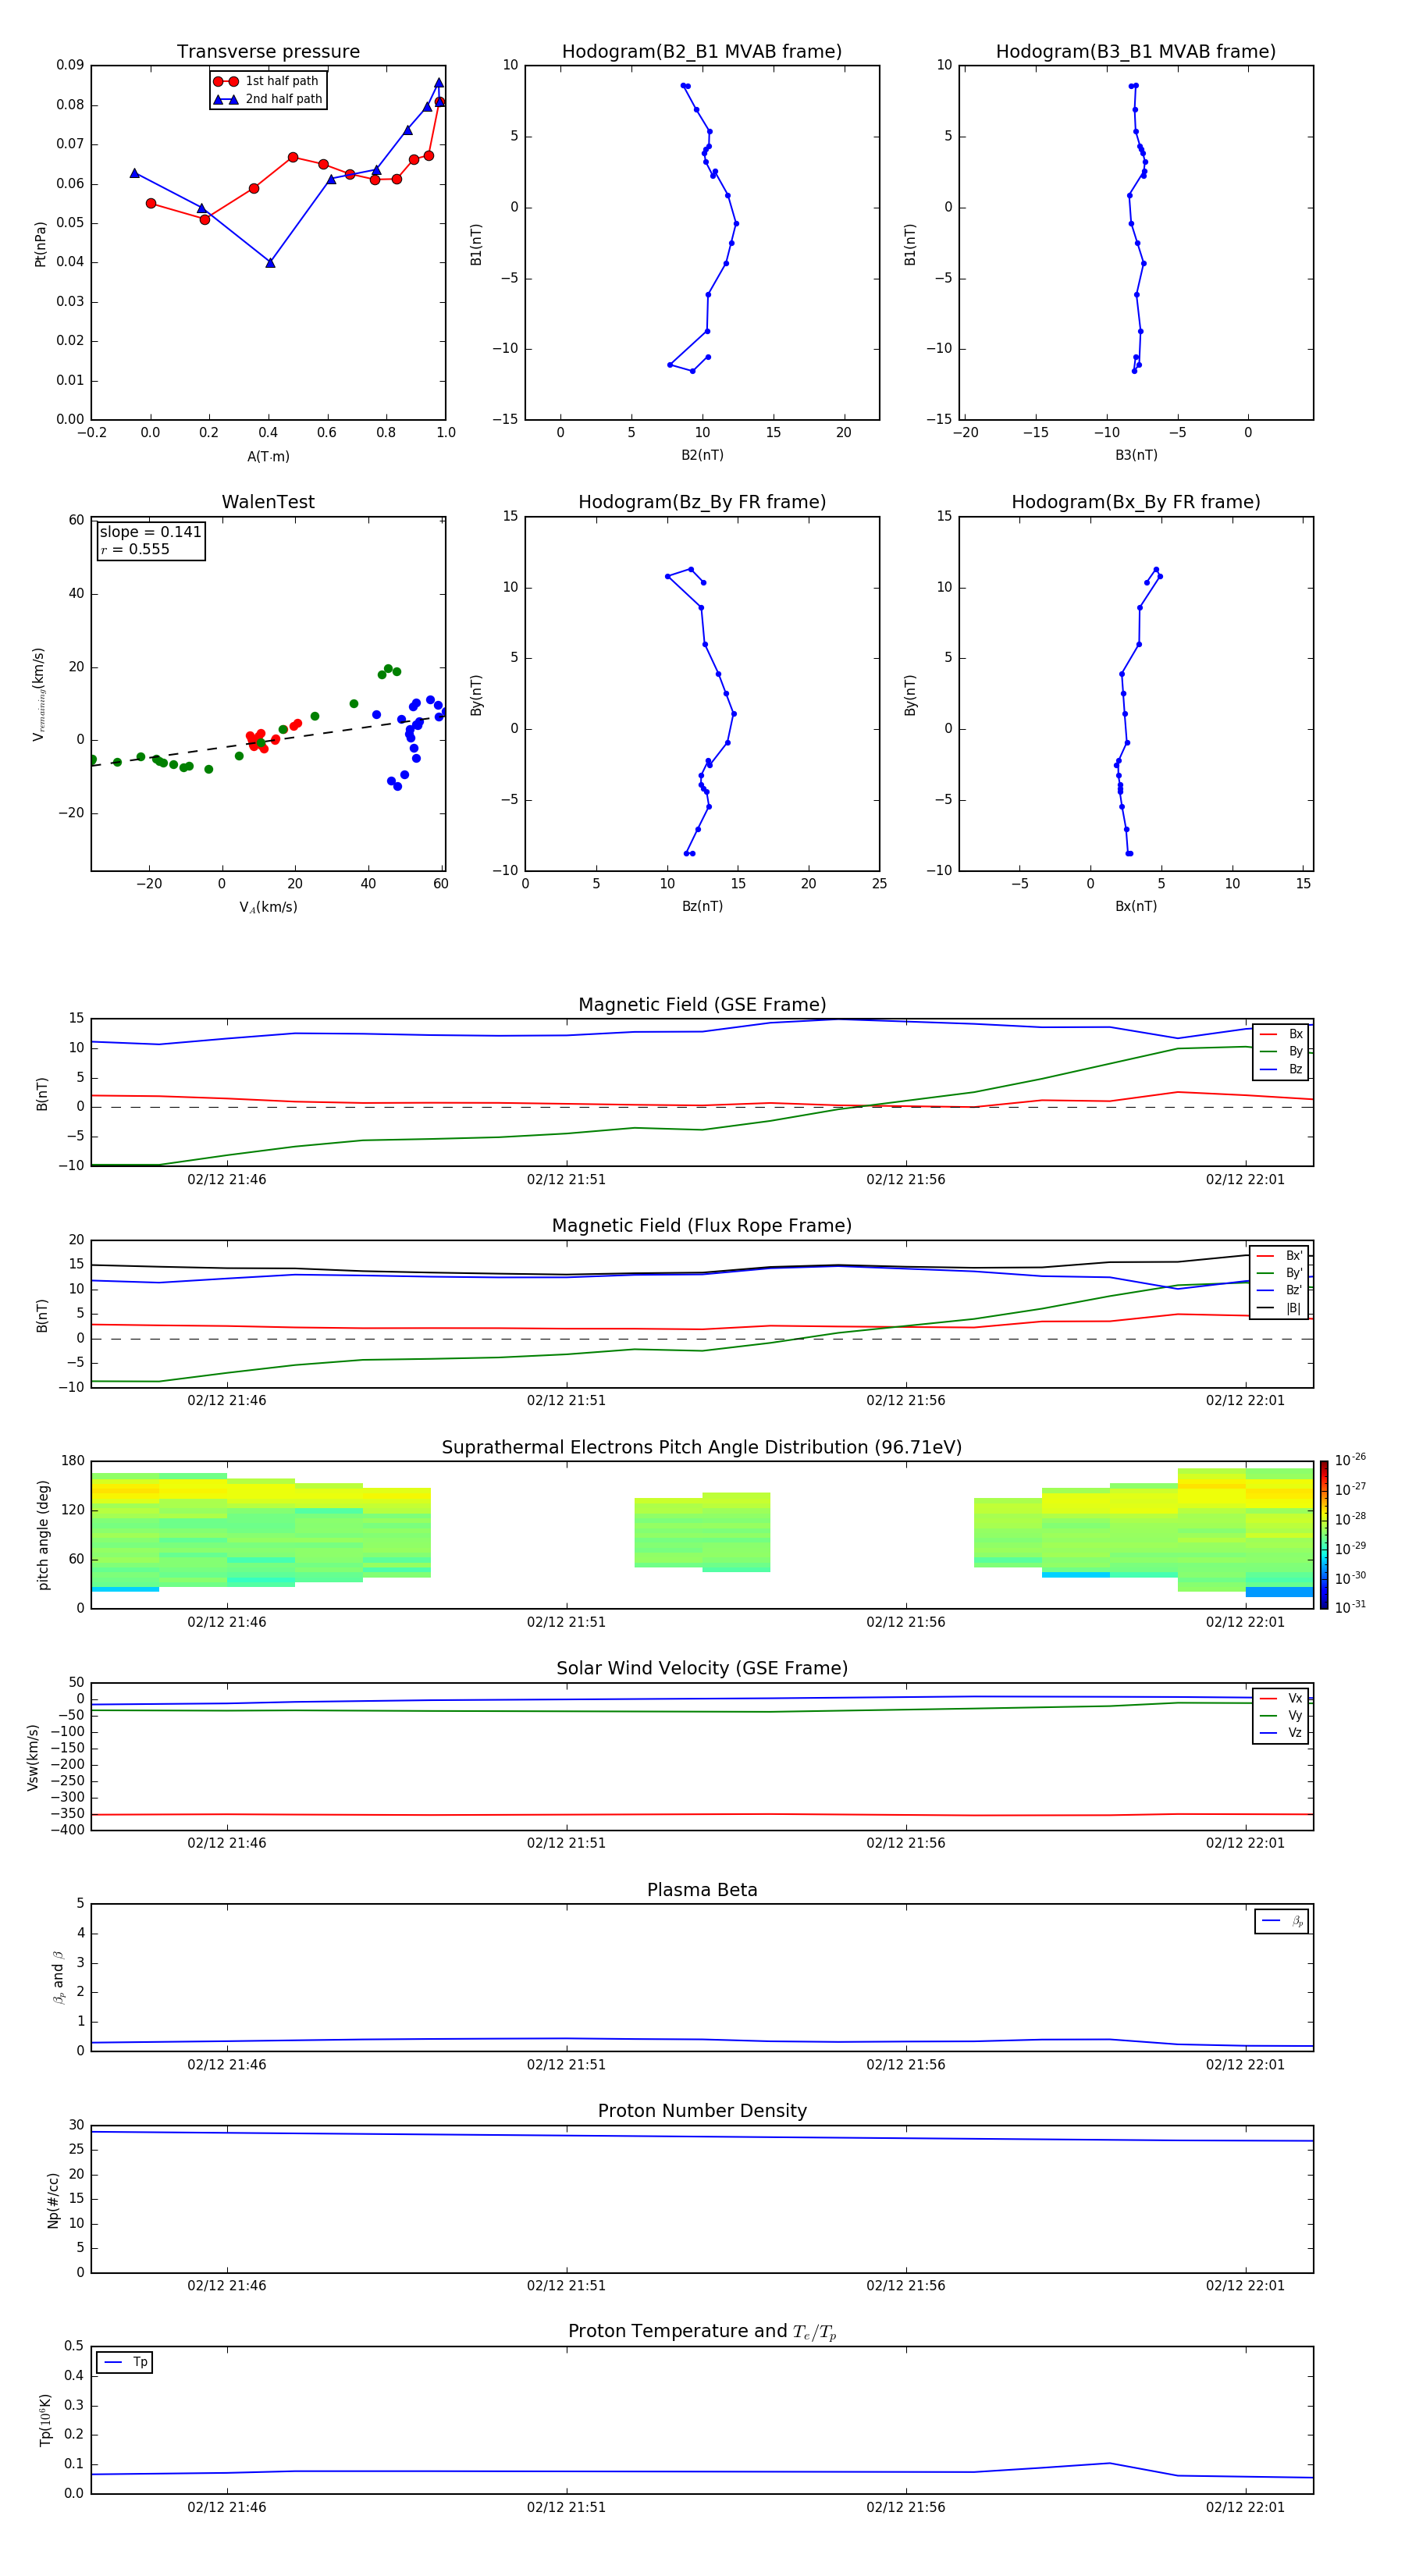
Task: Click "02/12 22:01" tick under Proton Temperature panel
Action: point(1245,2507)
